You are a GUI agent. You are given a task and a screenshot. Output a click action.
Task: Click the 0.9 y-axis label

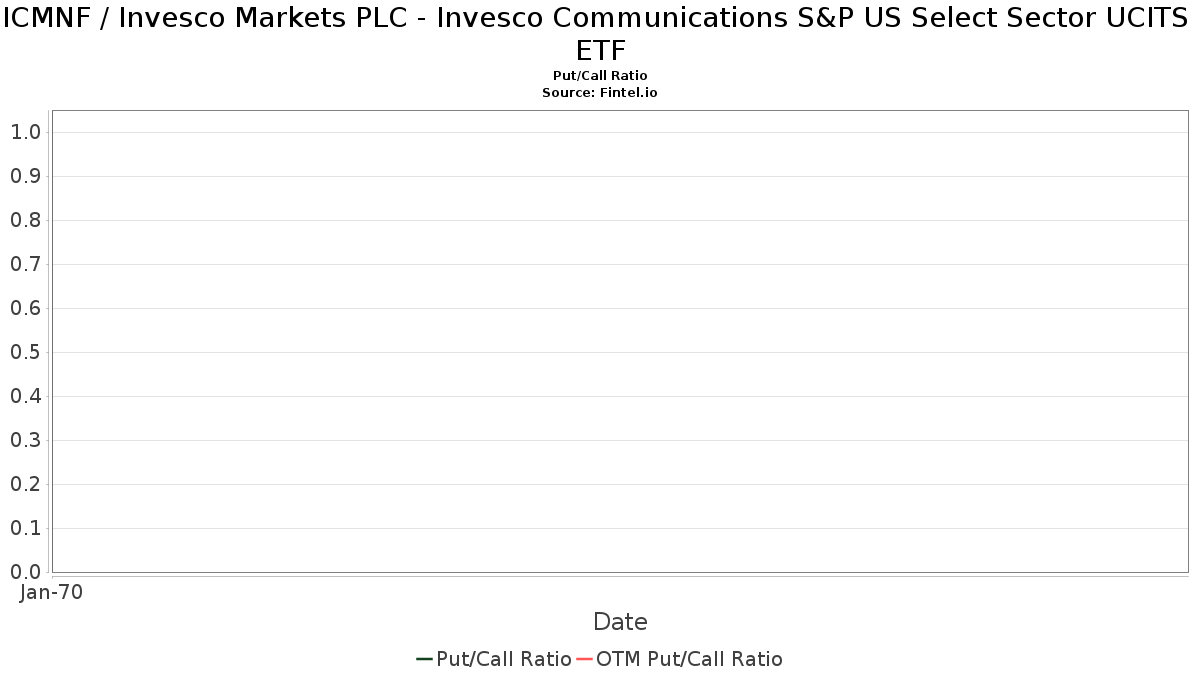point(25,176)
